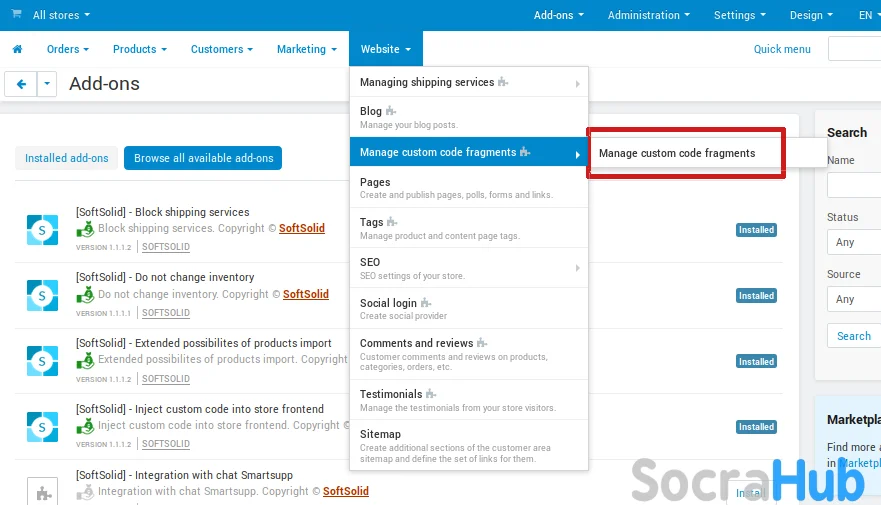Viewport: 881px width, 505px height.
Task: Switch to Installed add-ons tab
Action: 66,158
